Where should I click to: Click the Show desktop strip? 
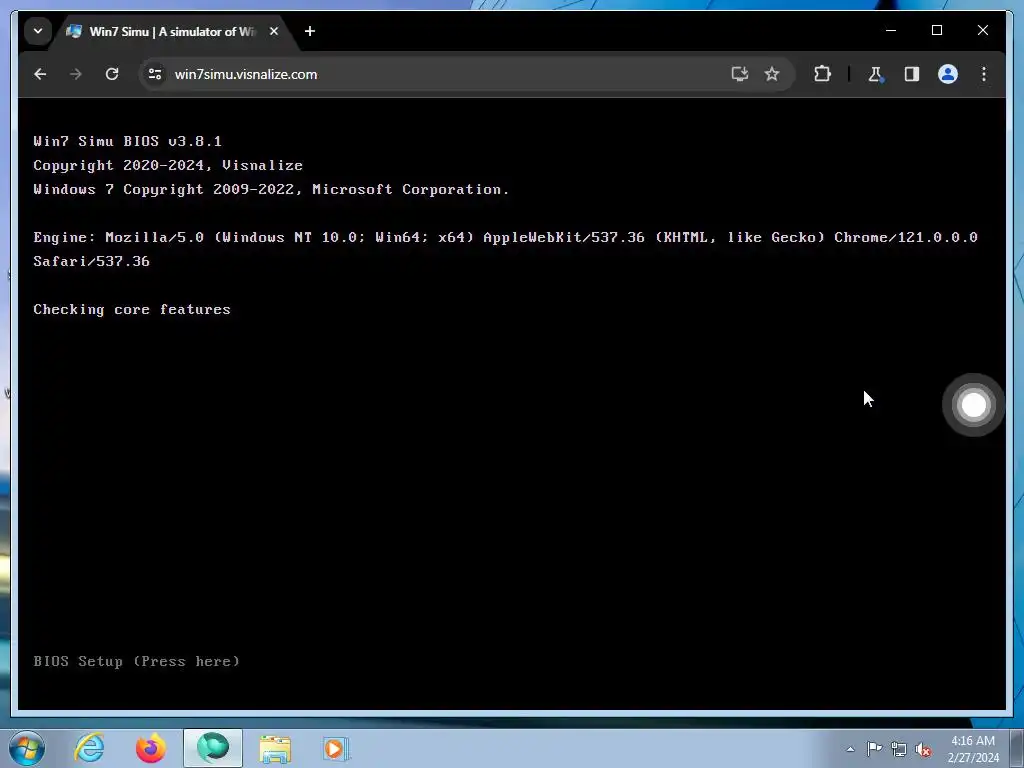1018,749
